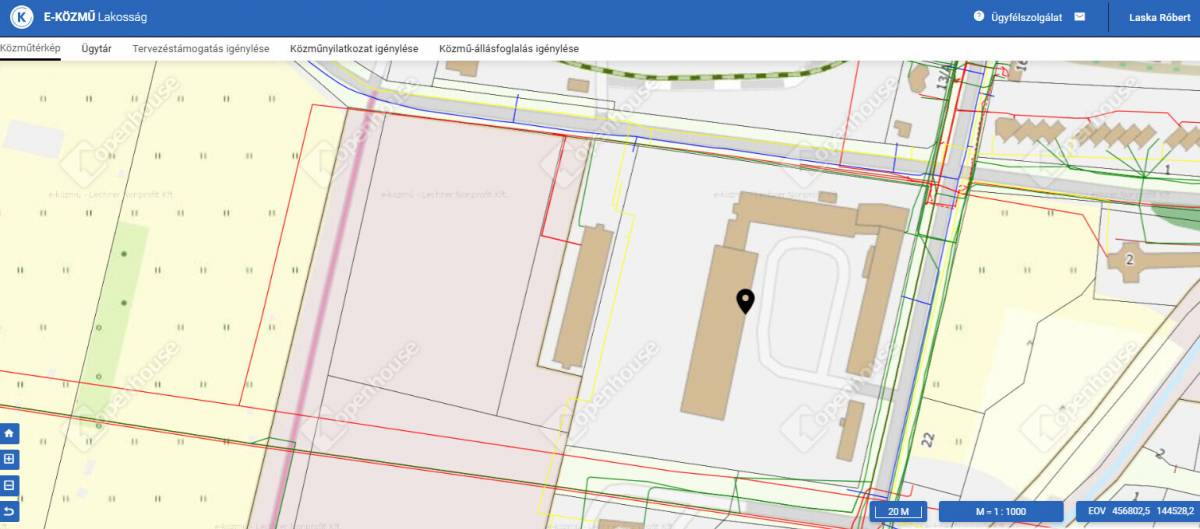Click the EOV coordinates display
This screenshot has height=529, width=1200.
pyautogui.click(x=1137, y=512)
